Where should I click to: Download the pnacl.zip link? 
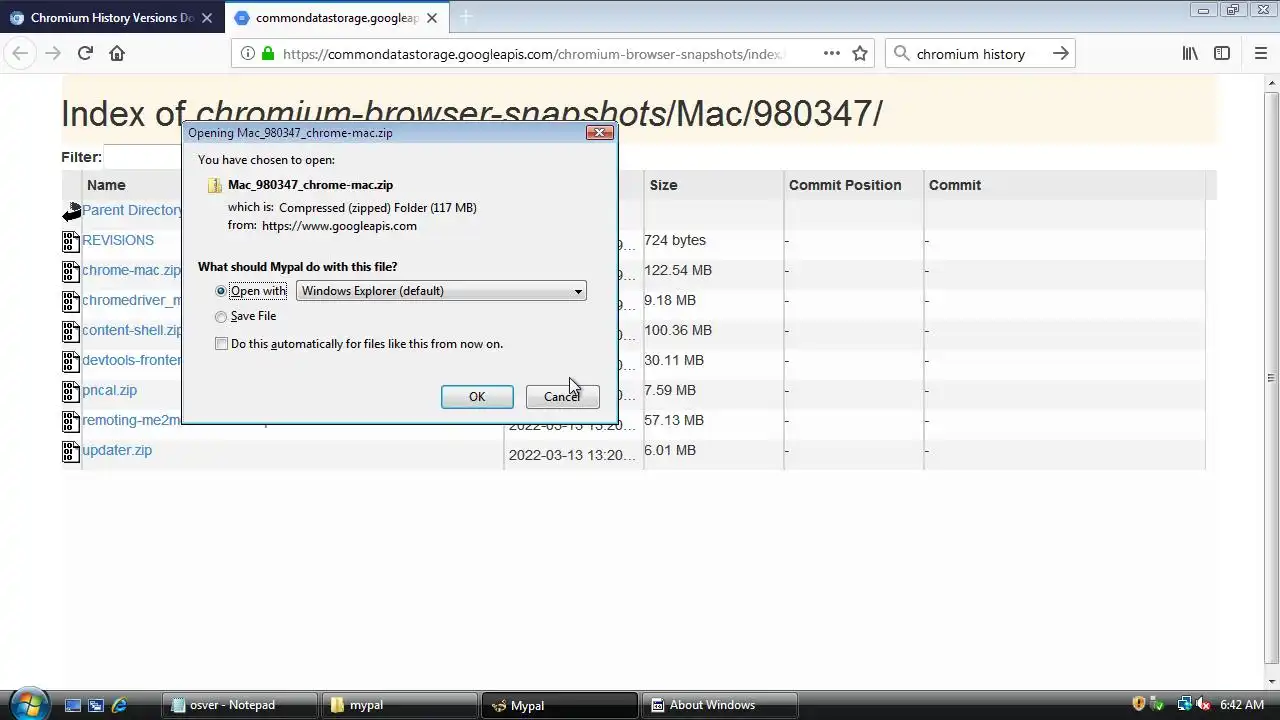(x=109, y=390)
